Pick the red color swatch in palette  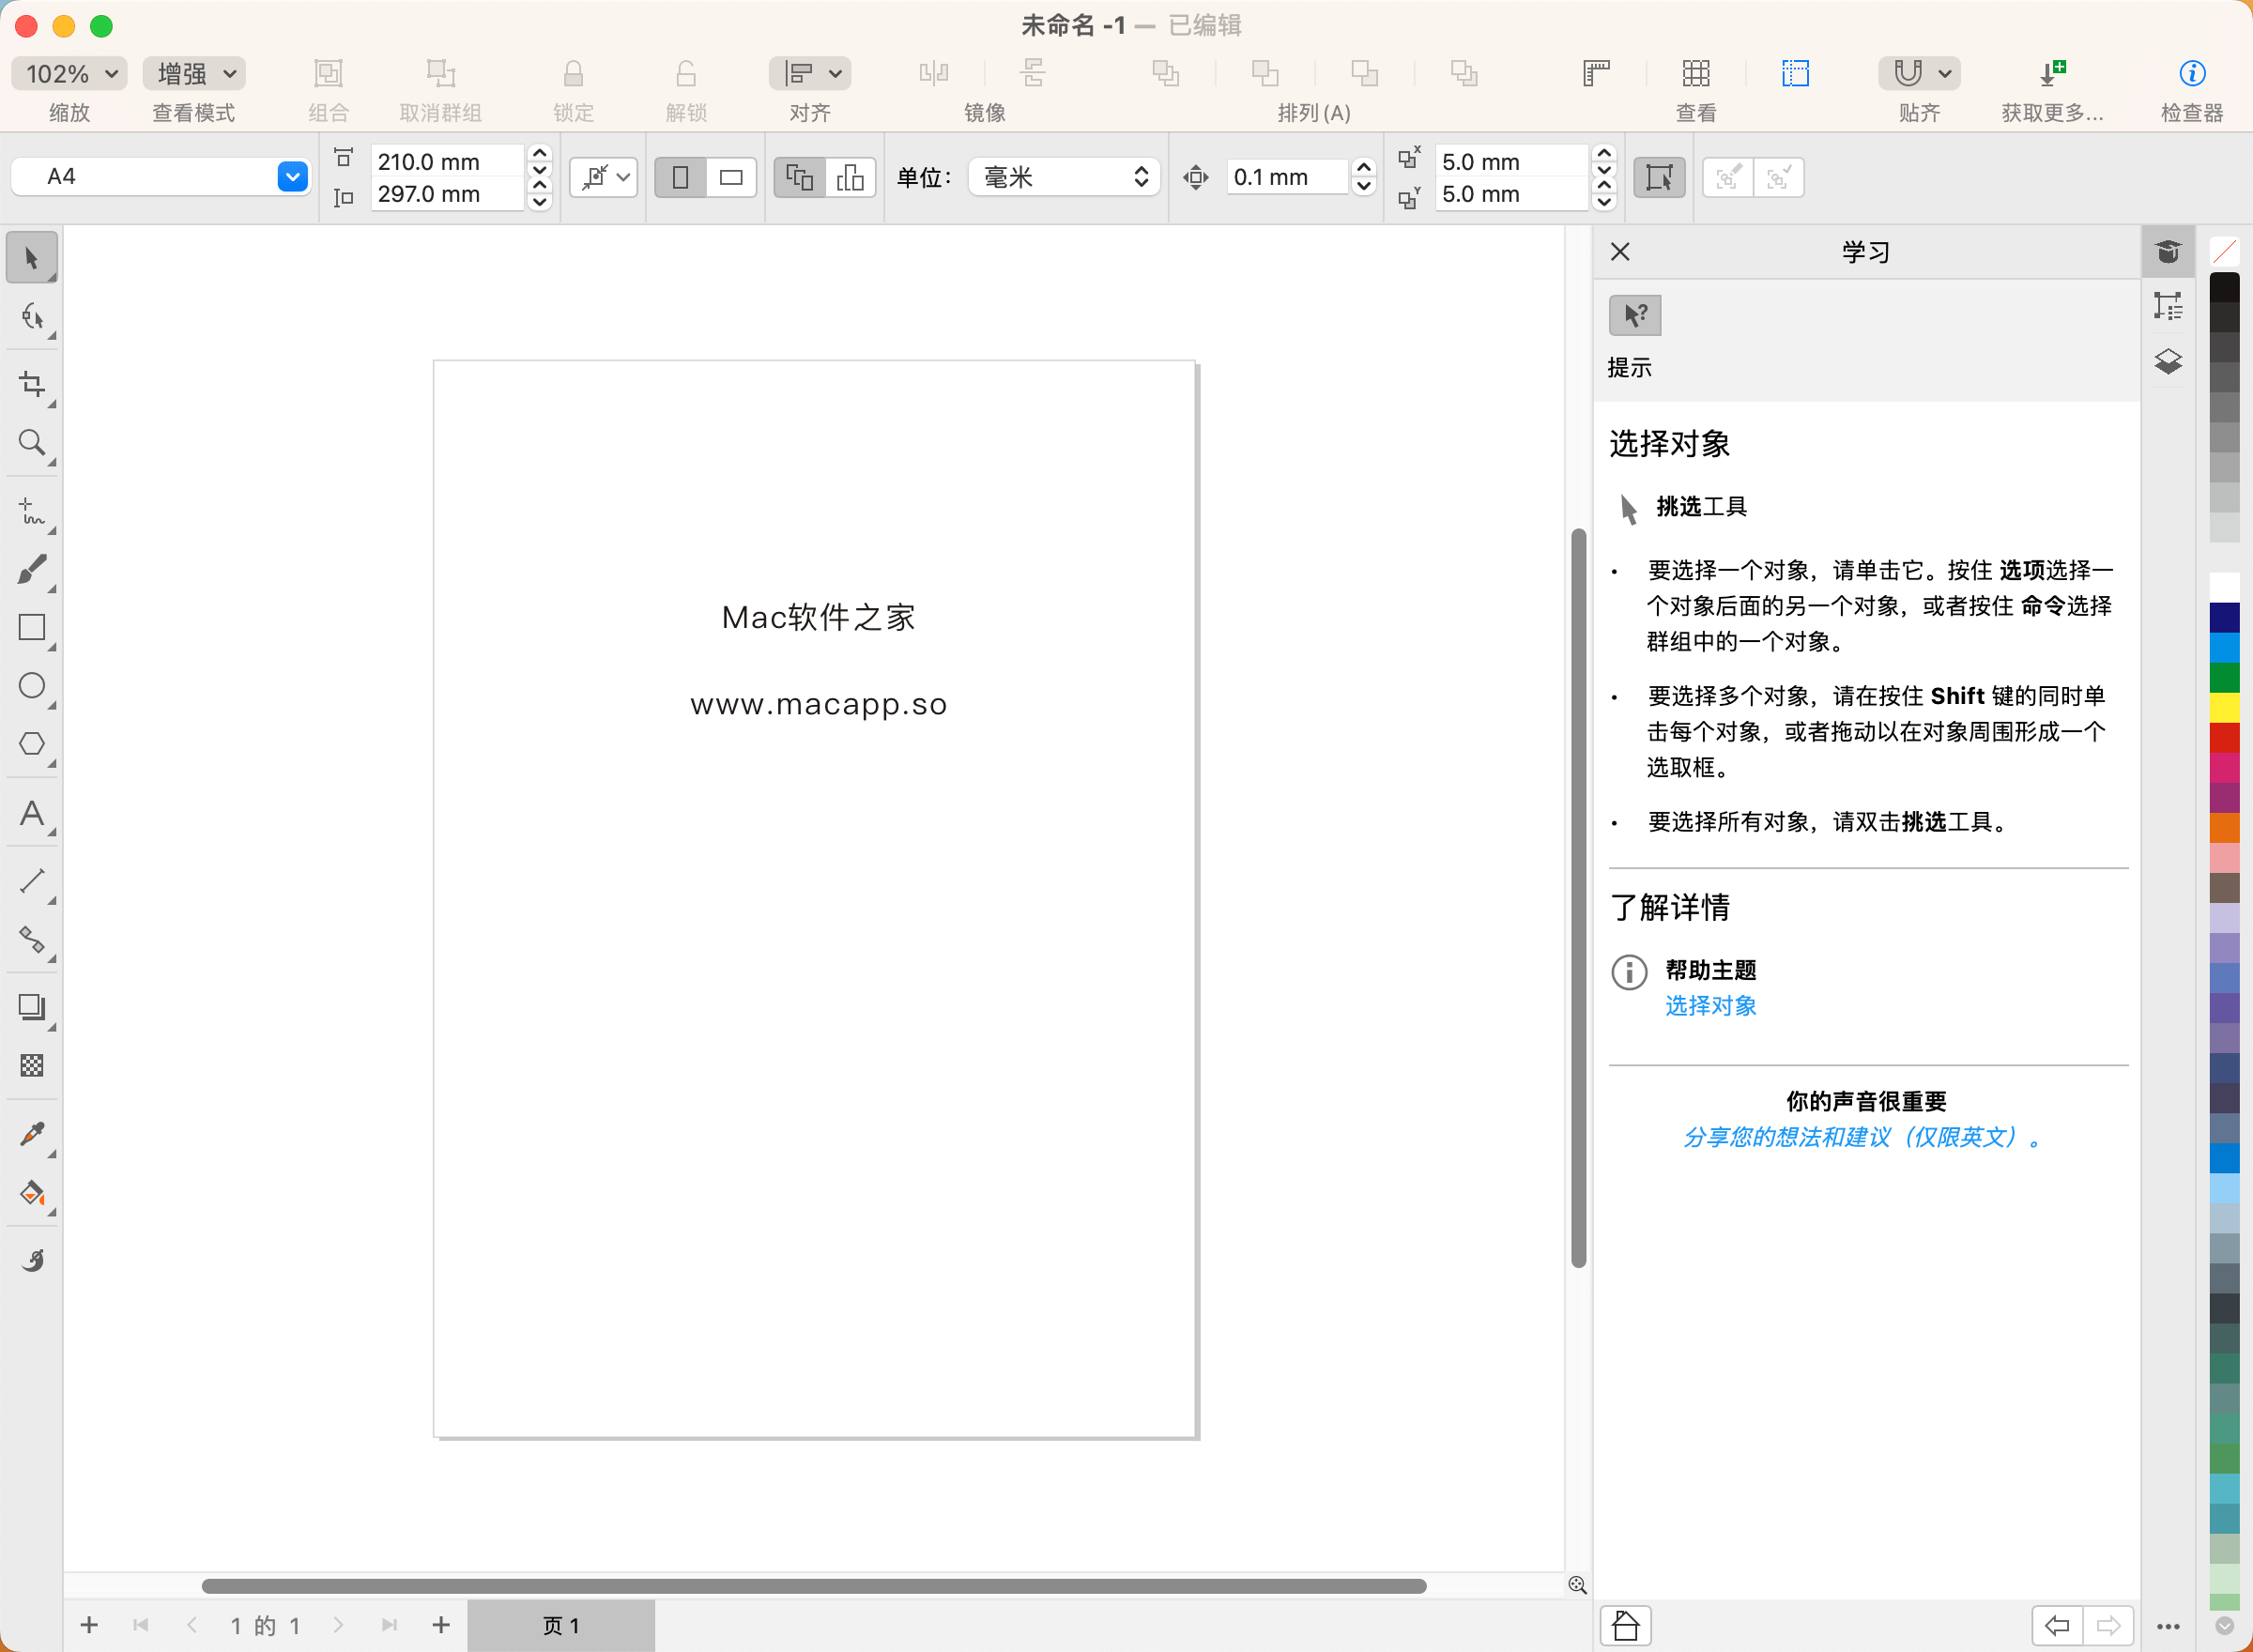tap(2224, 738)
